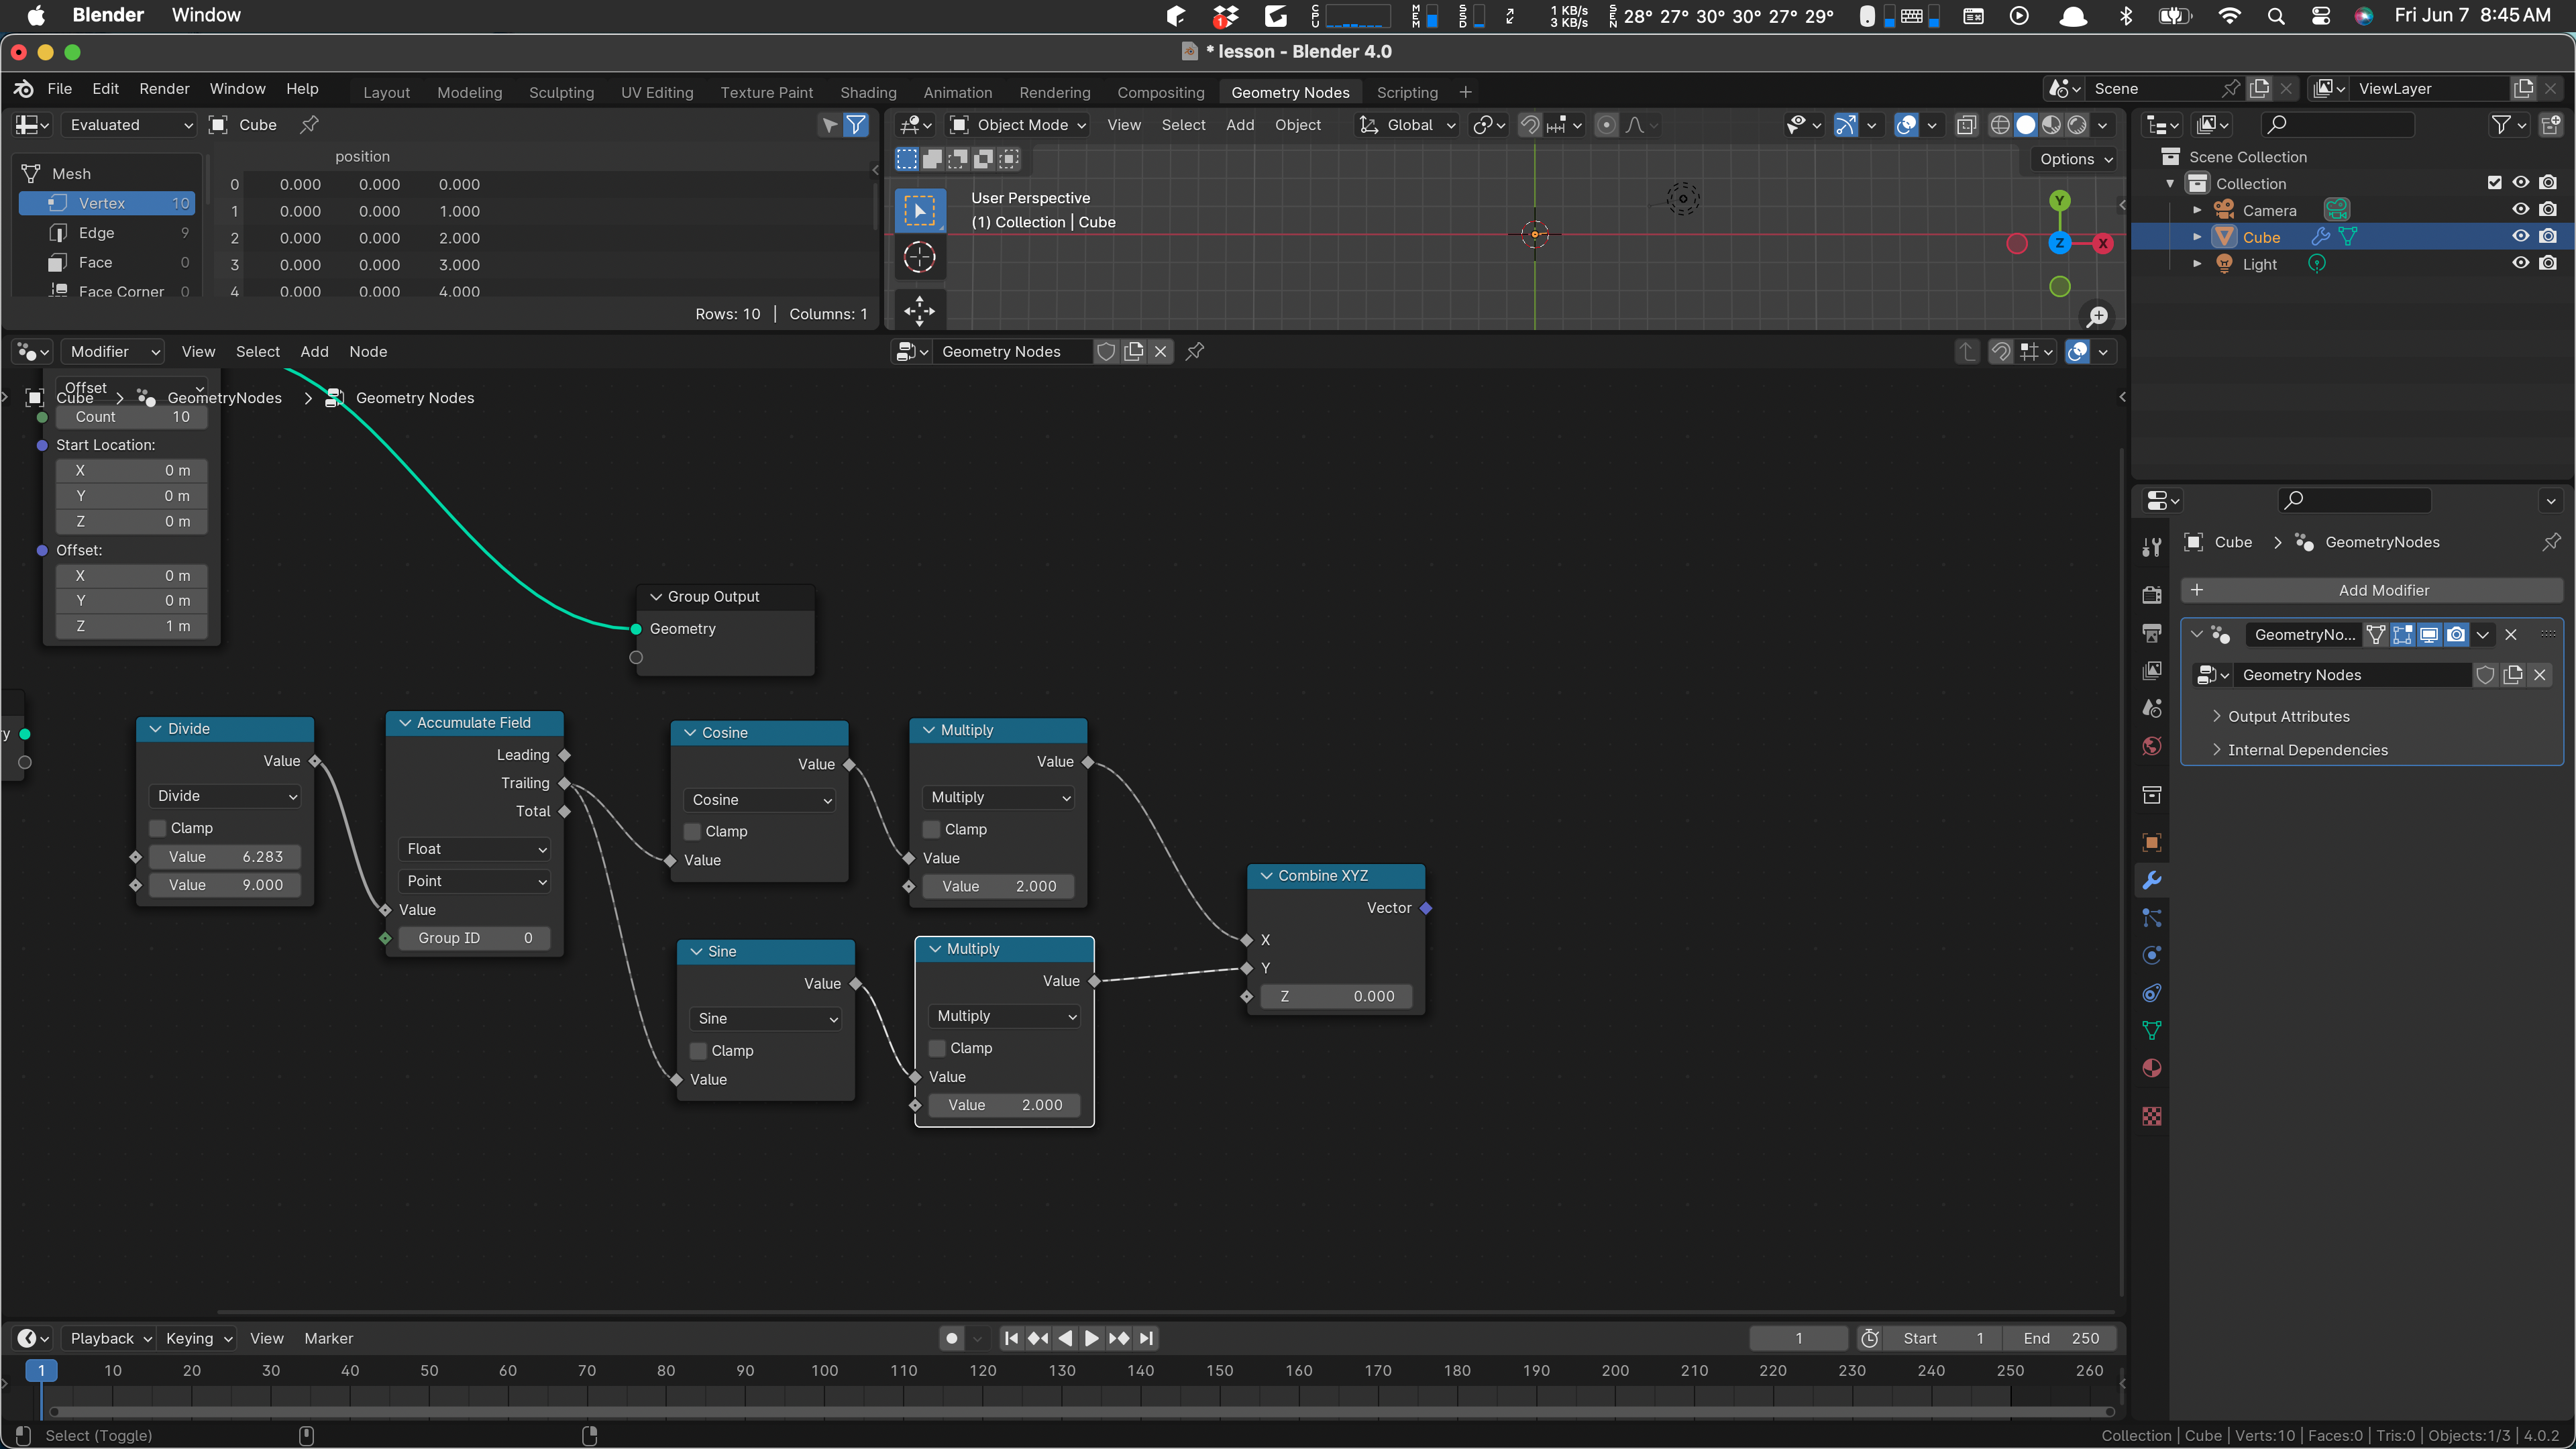Open the Render menu
The height and width of the screenshot is (1449, 2576).
click(164, 88)
